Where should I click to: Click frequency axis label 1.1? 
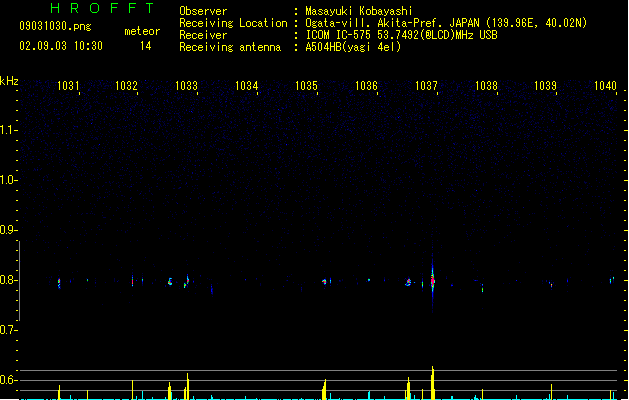click(8, 130)
